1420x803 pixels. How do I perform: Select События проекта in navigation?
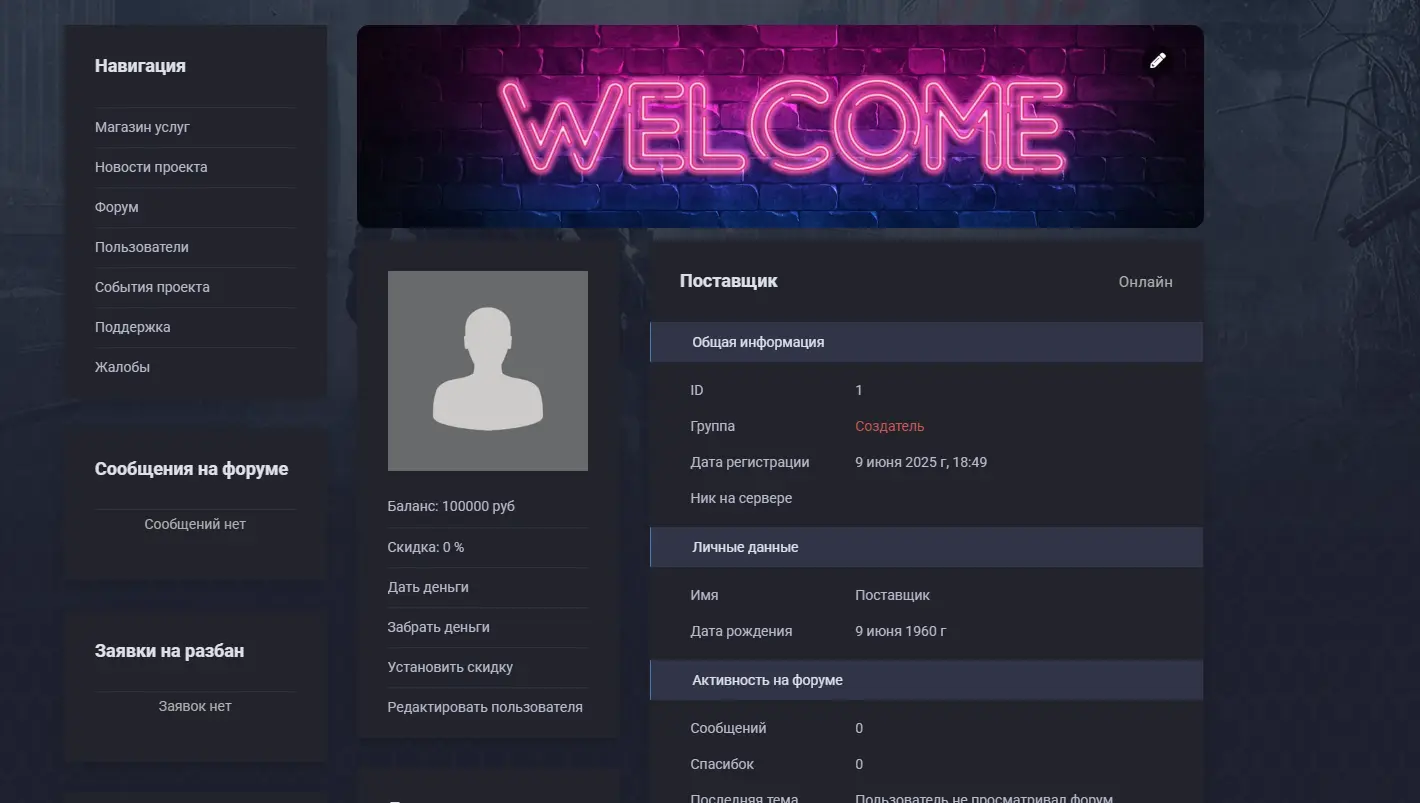pos(152,287)
